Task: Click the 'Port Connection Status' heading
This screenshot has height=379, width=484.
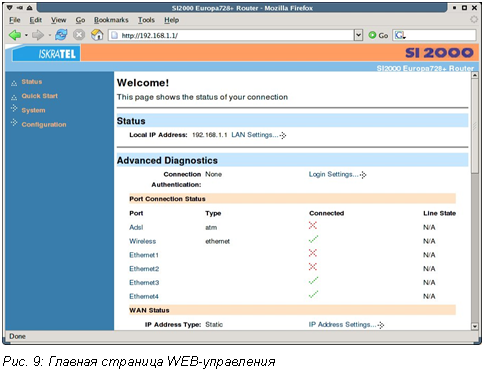Action: click(x=167, y=199)
